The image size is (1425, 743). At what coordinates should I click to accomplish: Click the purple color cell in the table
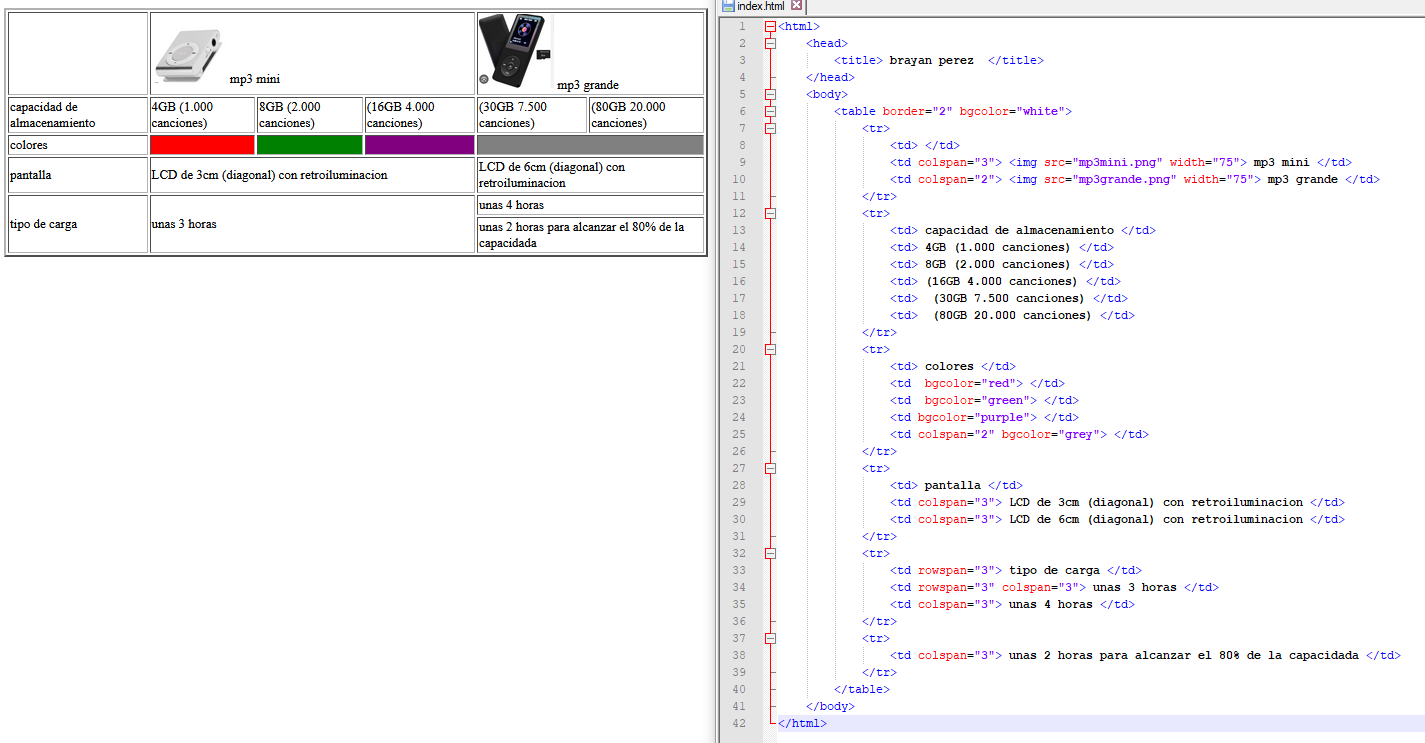click(x=419, y=145)
